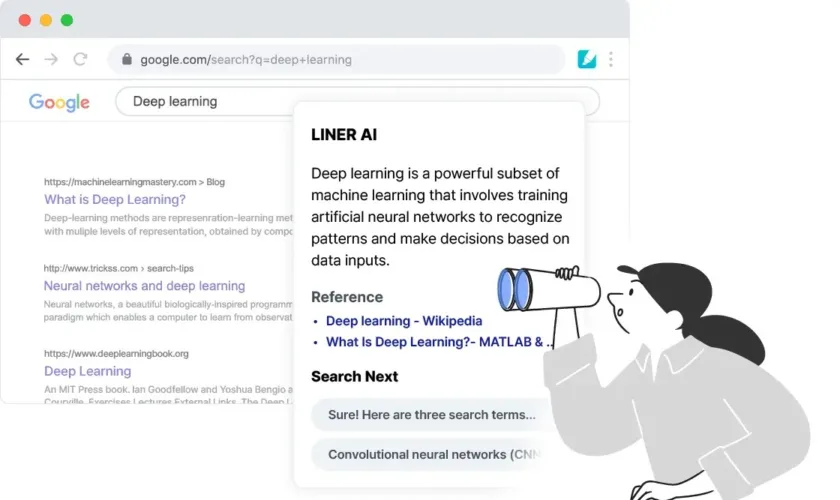Click the Google logo

click(59, 102)
